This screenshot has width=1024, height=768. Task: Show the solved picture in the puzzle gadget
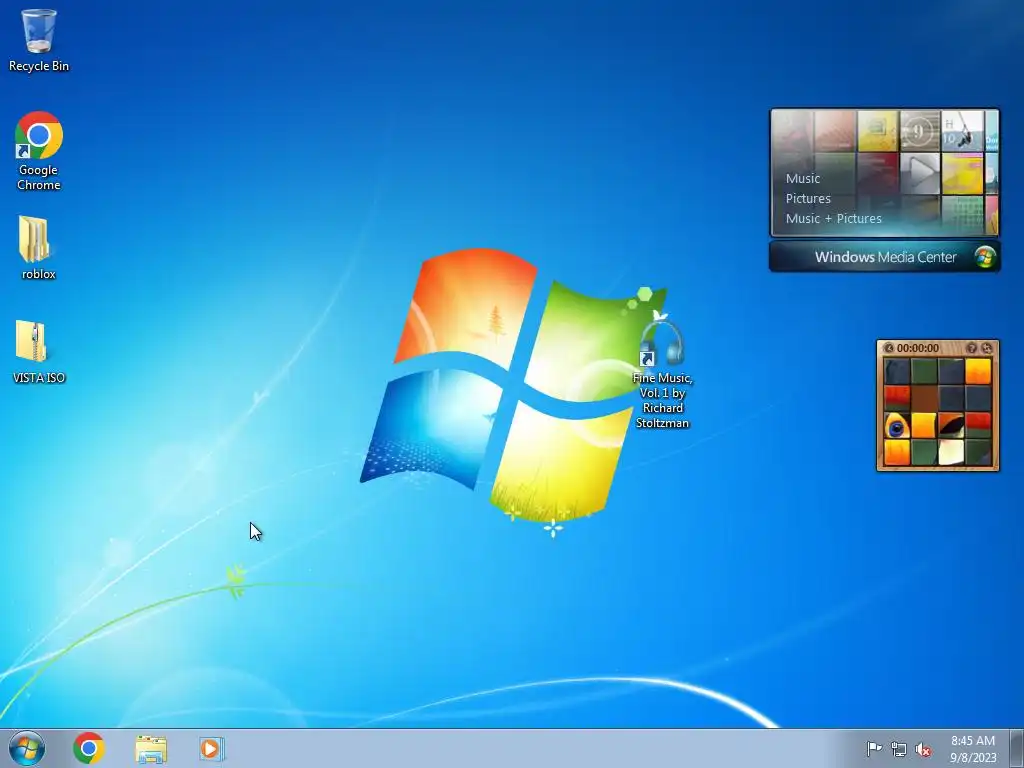(971, 348)
